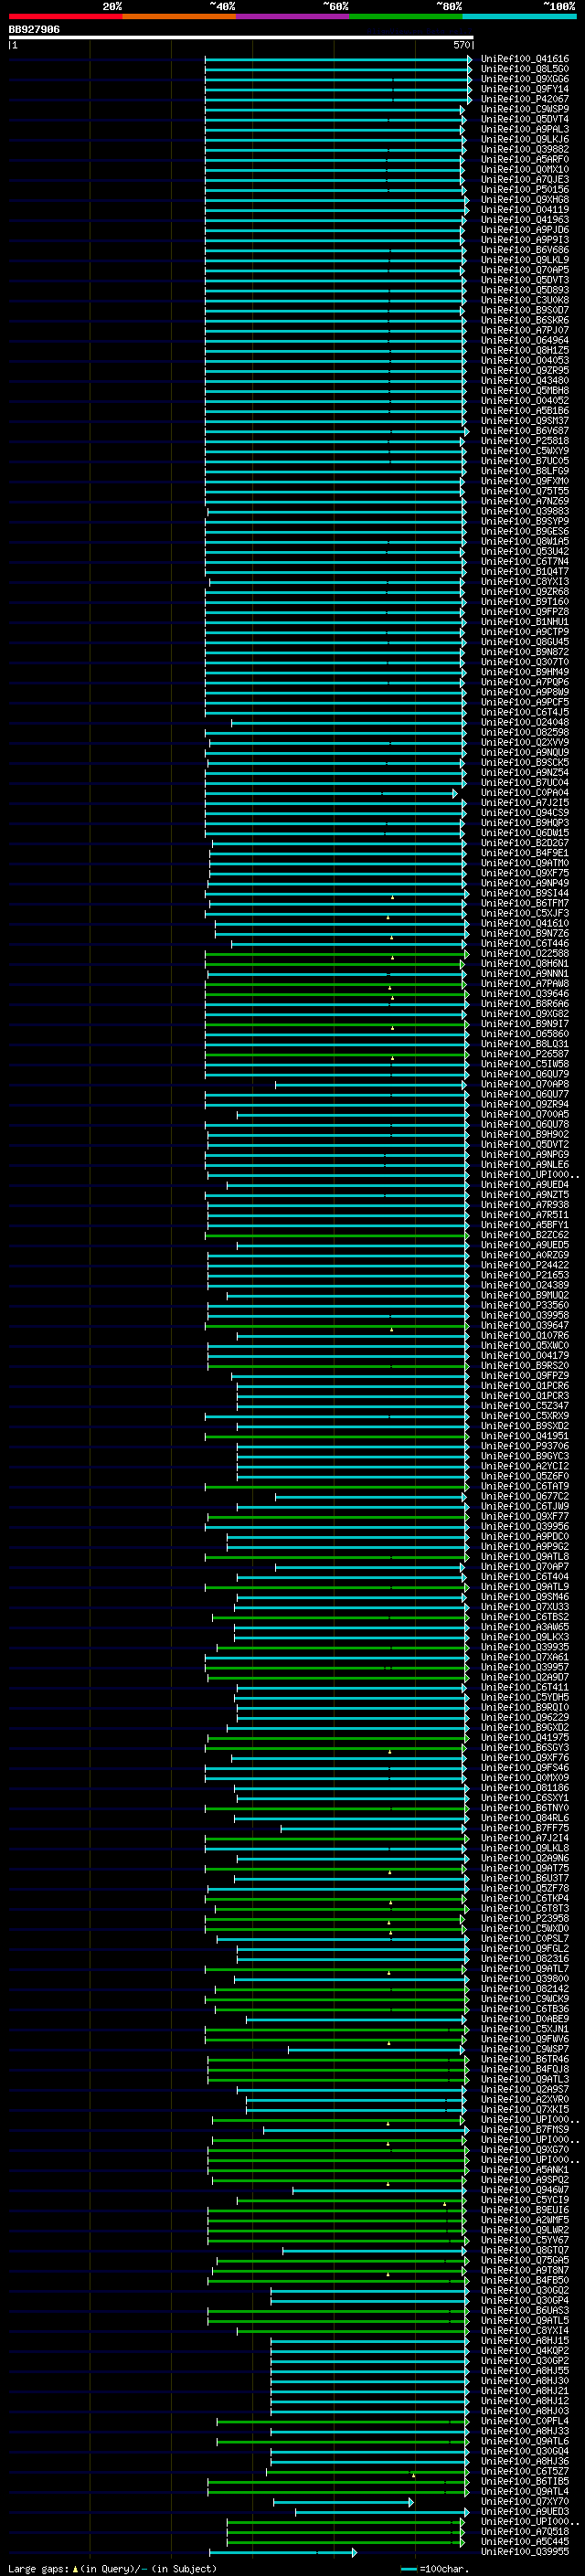
Task: Click the 570 query end position marker
Action: tap(461, 45)
